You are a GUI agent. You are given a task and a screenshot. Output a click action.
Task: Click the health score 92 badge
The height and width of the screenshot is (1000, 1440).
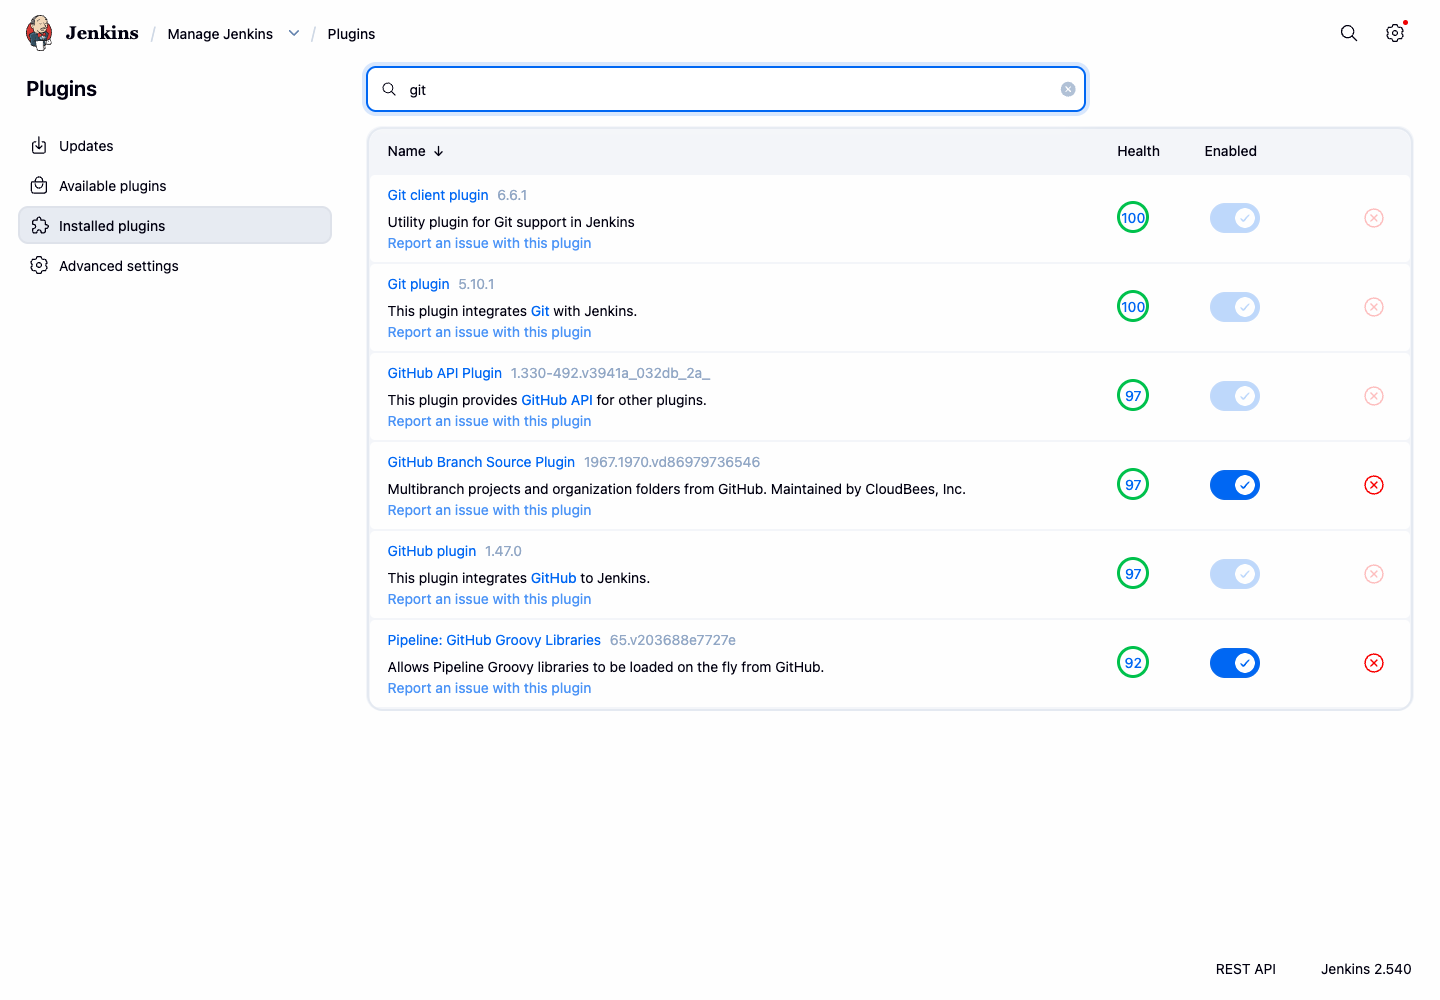click(1133, 663)
